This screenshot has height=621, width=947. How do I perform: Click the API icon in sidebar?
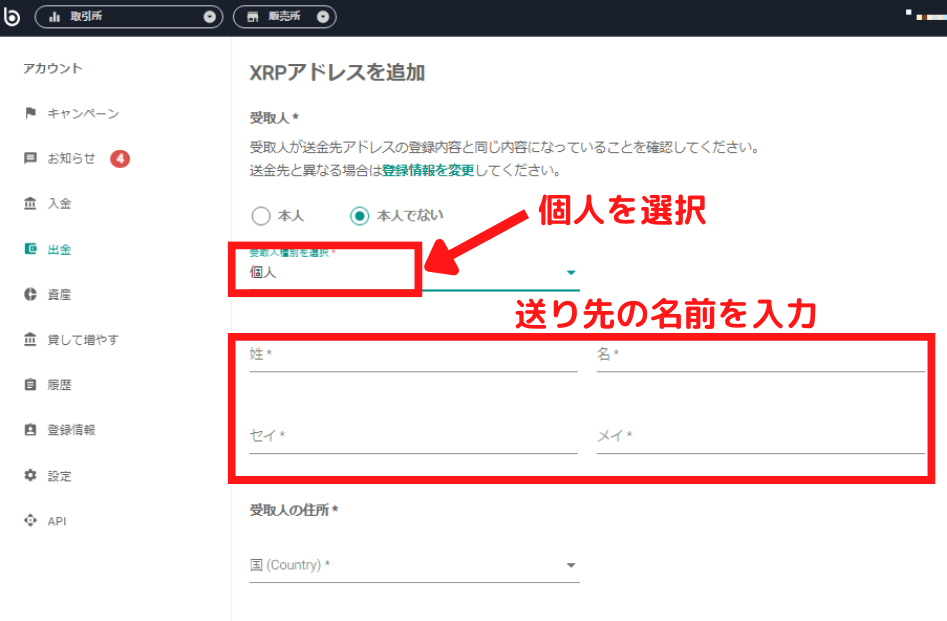[x=30, y=521]
